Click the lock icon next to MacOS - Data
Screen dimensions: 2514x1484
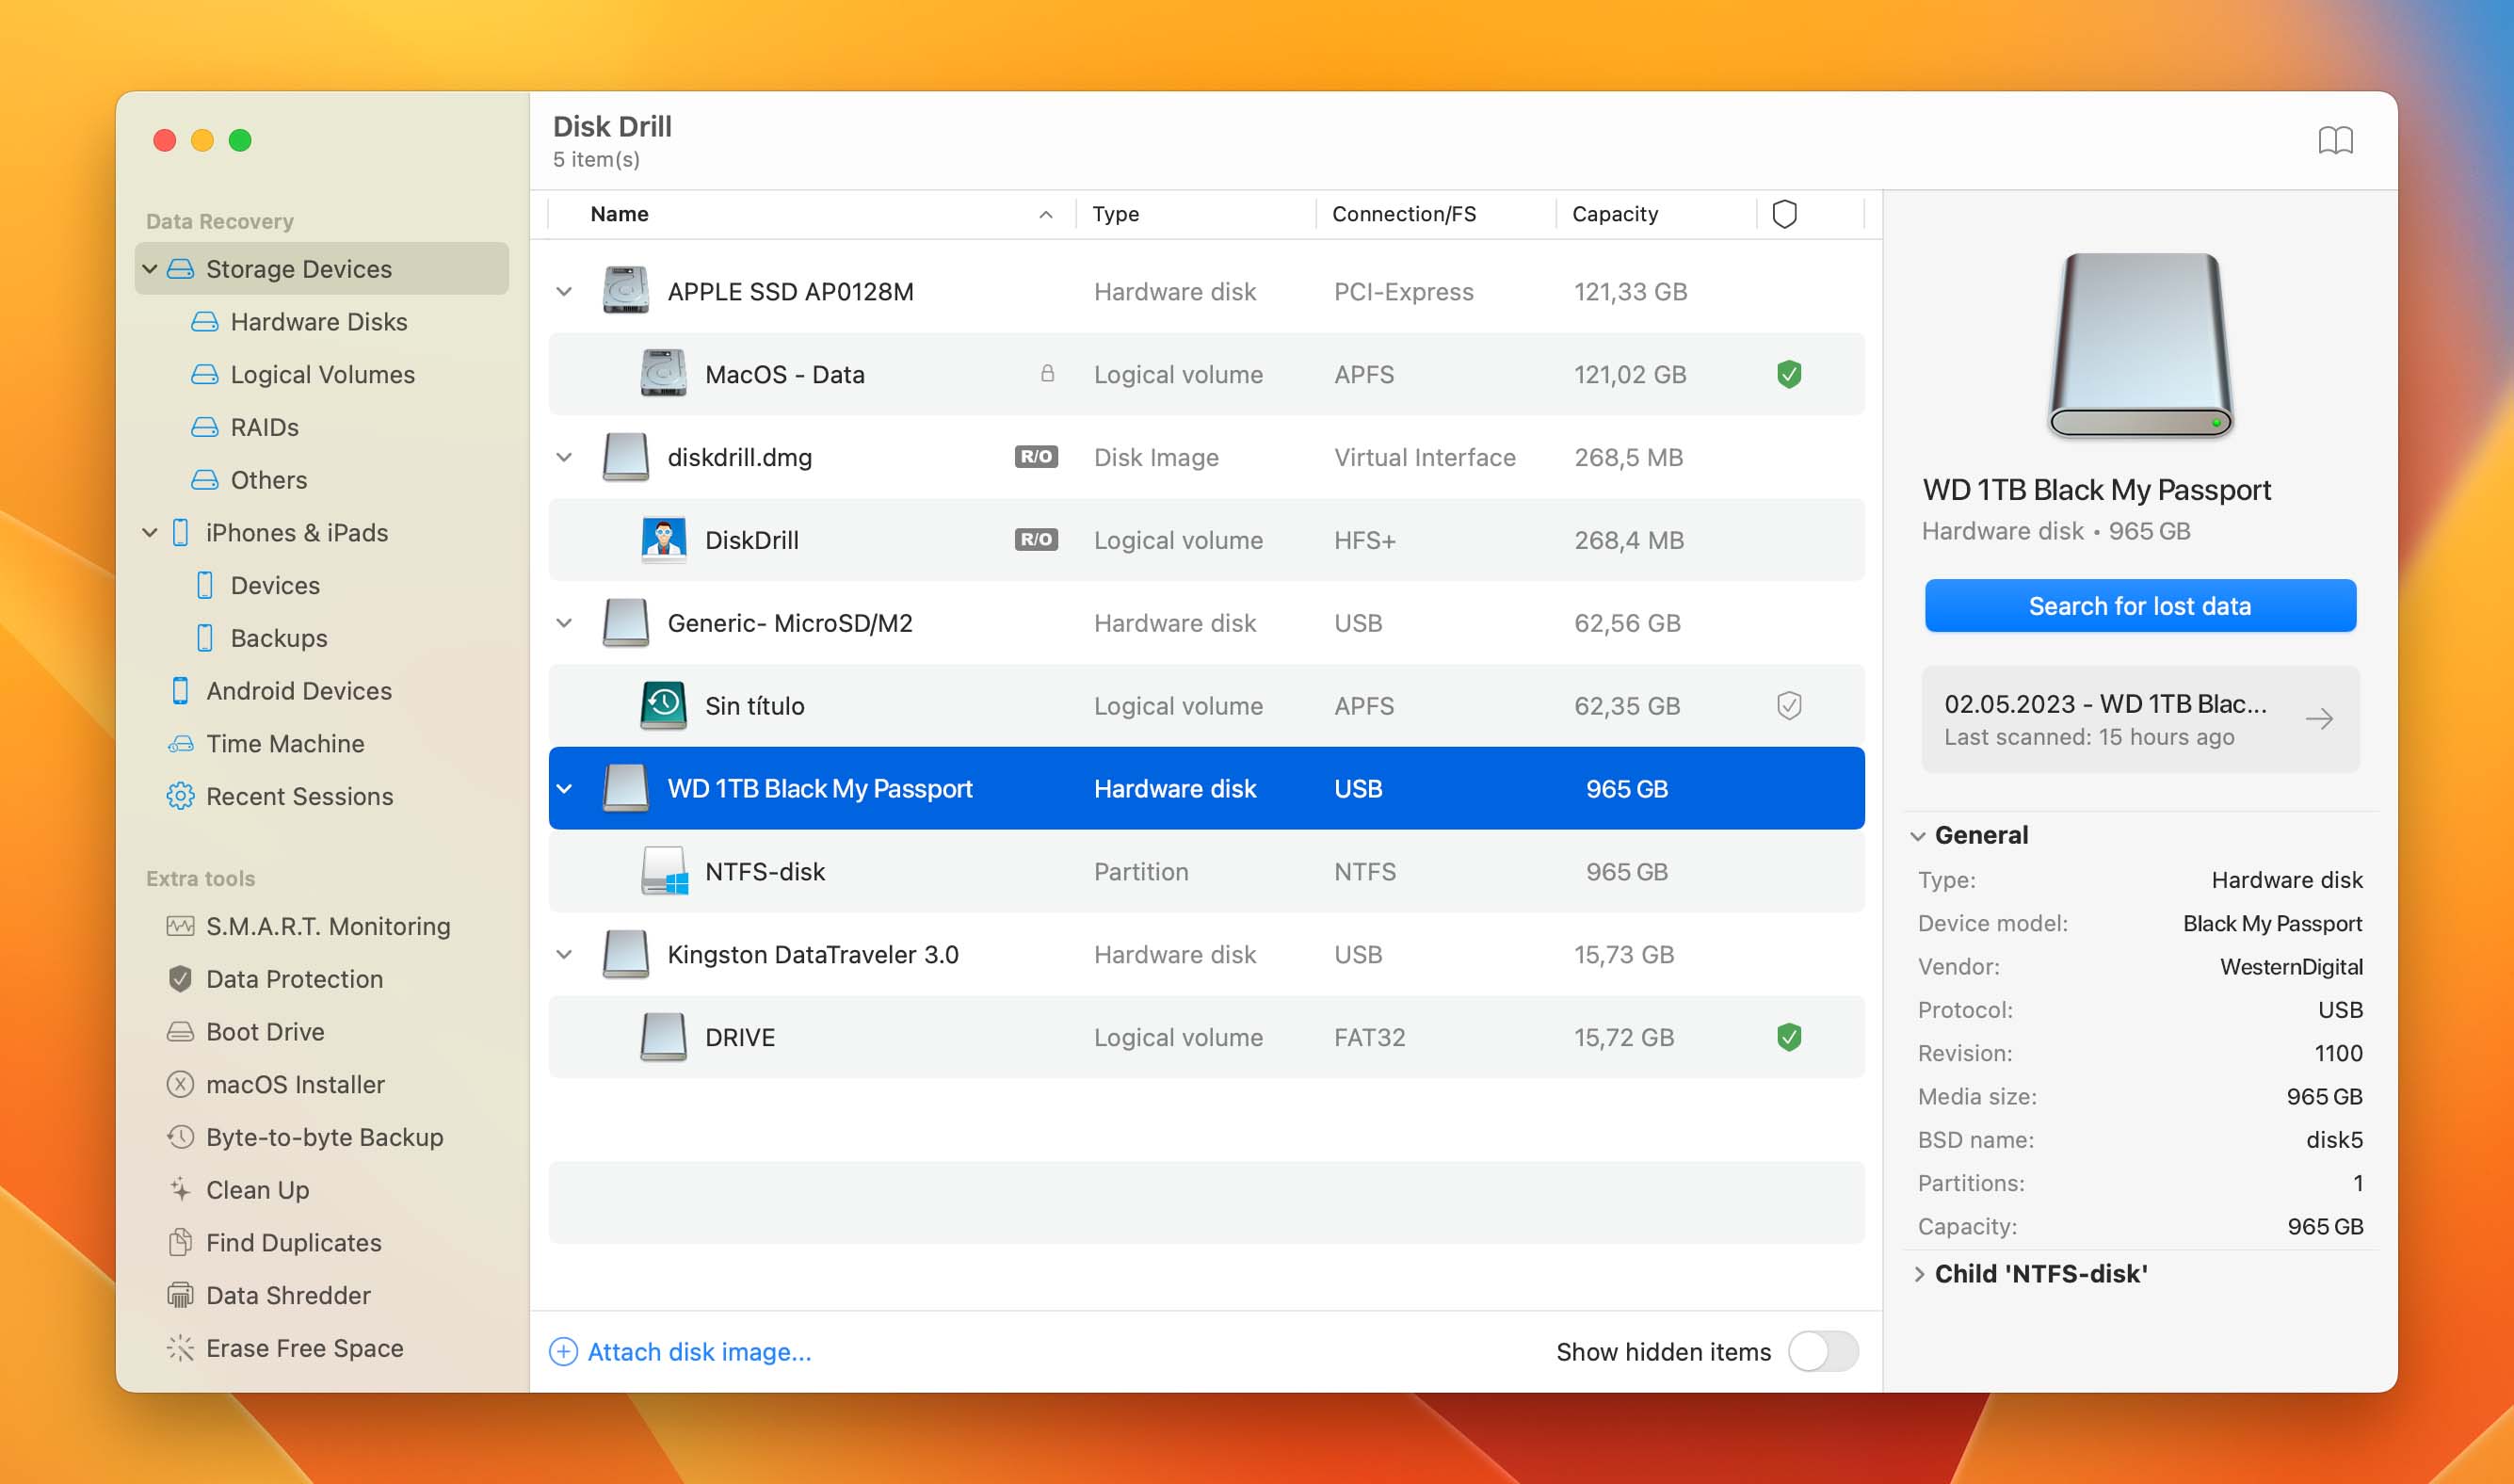(x=1047, y=374)
